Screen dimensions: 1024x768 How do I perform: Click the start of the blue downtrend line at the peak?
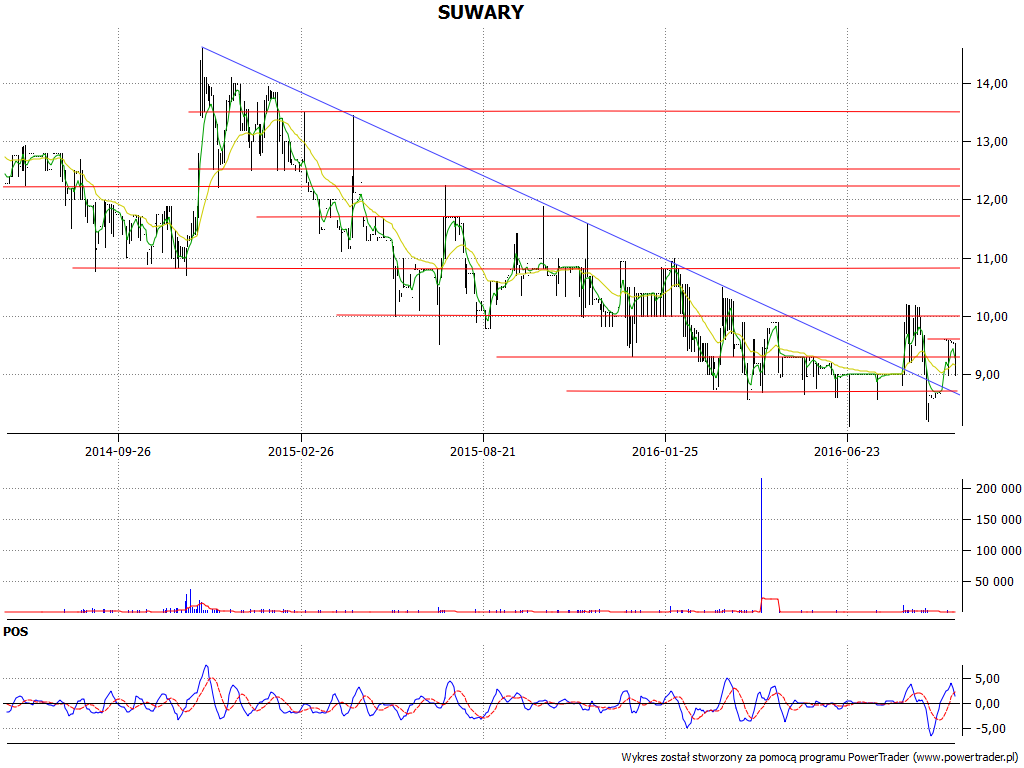tap(202, 48)
